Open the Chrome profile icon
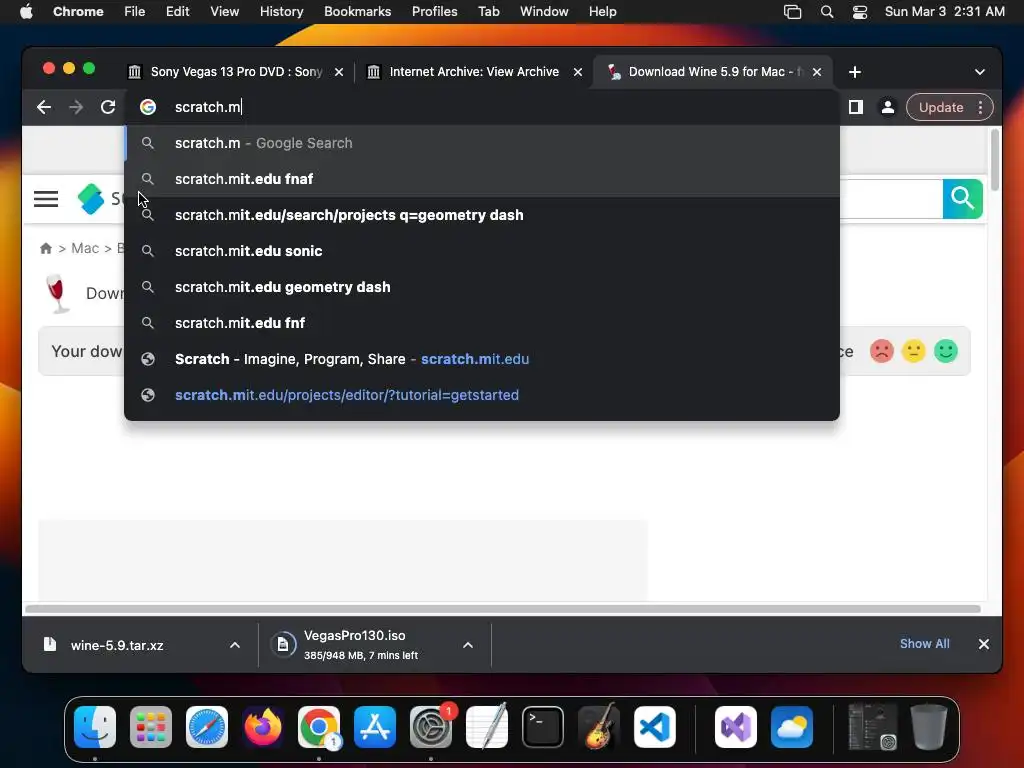1024x768 pixels. click(x=888, y=107)
